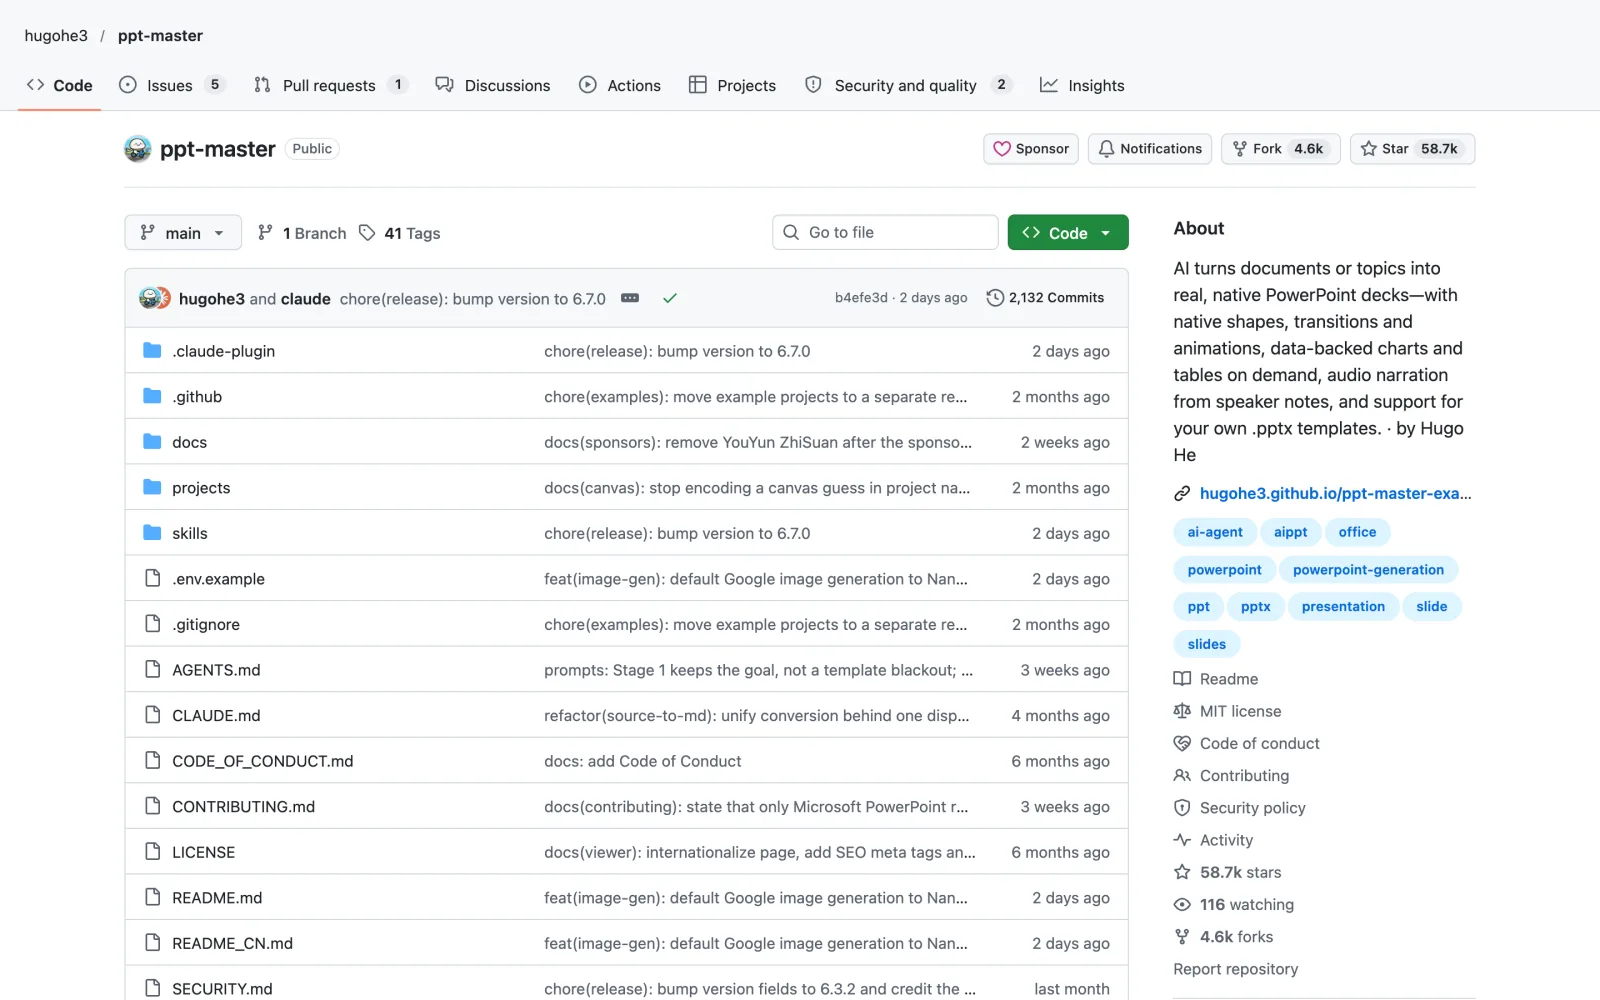Click Report repository

point(1236,969)
